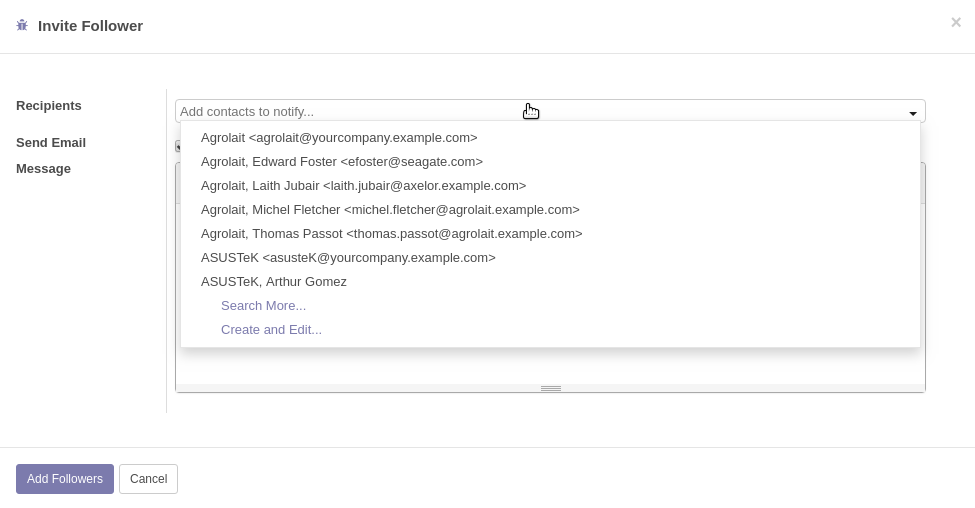Grab the message editor resize handle

551,389
